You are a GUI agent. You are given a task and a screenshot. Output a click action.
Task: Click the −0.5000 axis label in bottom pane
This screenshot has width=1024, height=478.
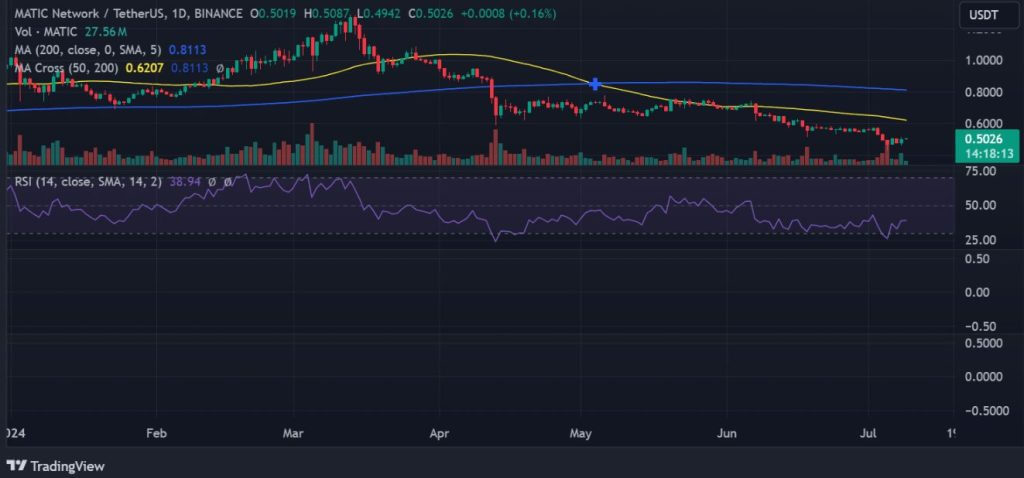pyautogui.click(x=986, y=411)
